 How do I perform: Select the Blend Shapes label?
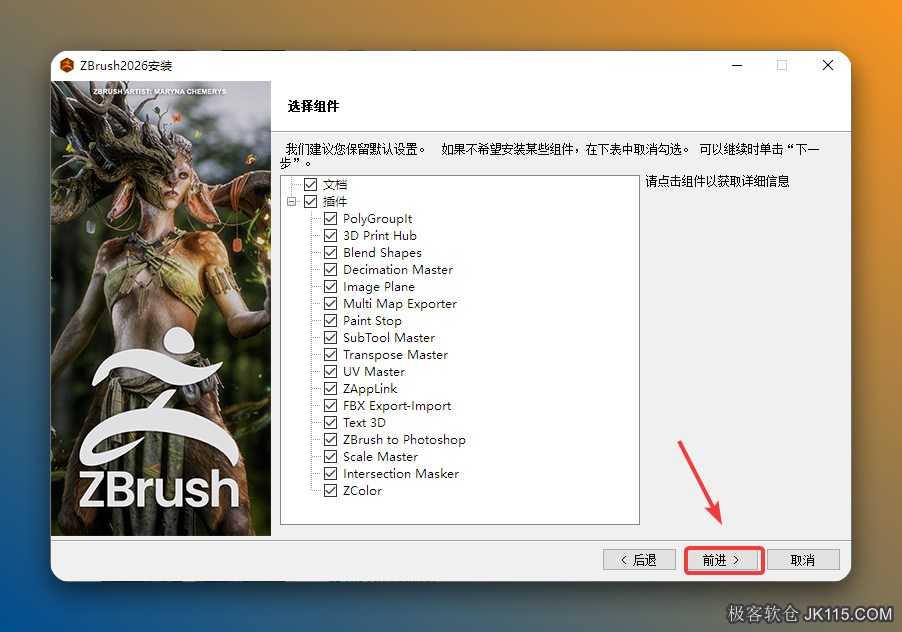(x=382, y=252)
